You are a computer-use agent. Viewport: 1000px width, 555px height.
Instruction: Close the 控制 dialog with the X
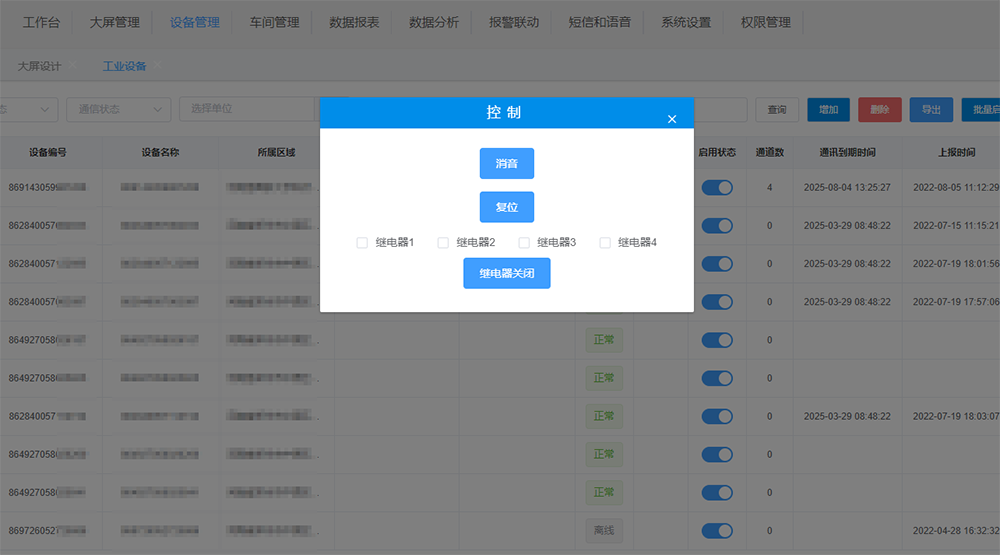point(672,120)
